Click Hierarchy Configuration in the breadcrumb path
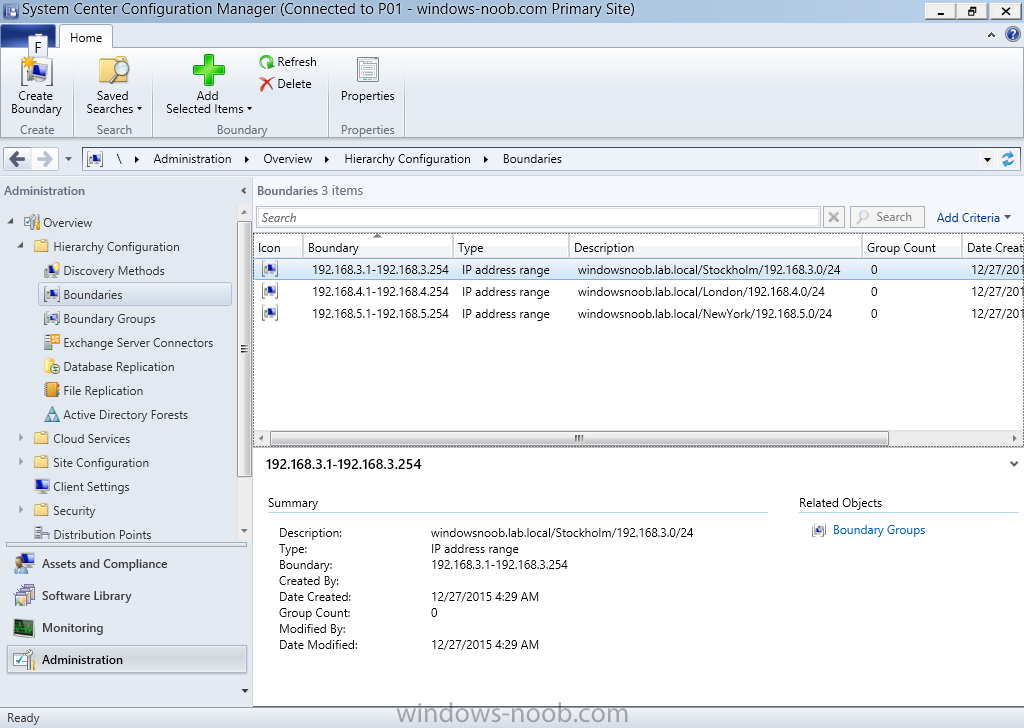The width and height of the screenshot is (1024, 728). point(408,159)
